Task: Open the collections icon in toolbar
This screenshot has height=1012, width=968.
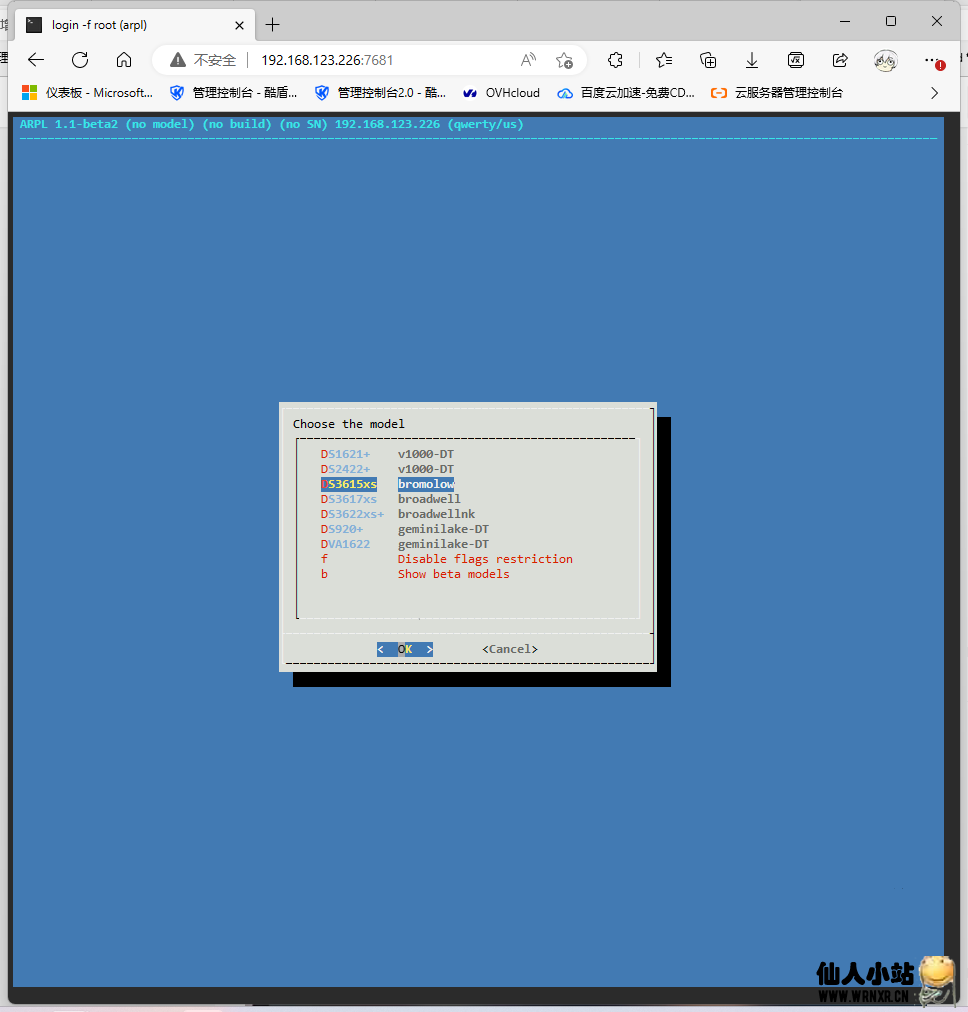Action: (708, 60)
